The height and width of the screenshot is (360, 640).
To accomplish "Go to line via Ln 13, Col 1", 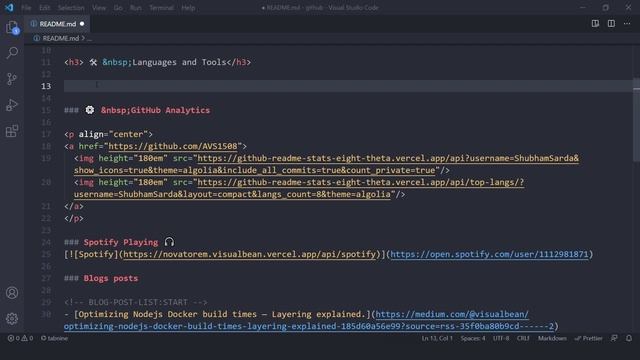I will tap(437, 338).
